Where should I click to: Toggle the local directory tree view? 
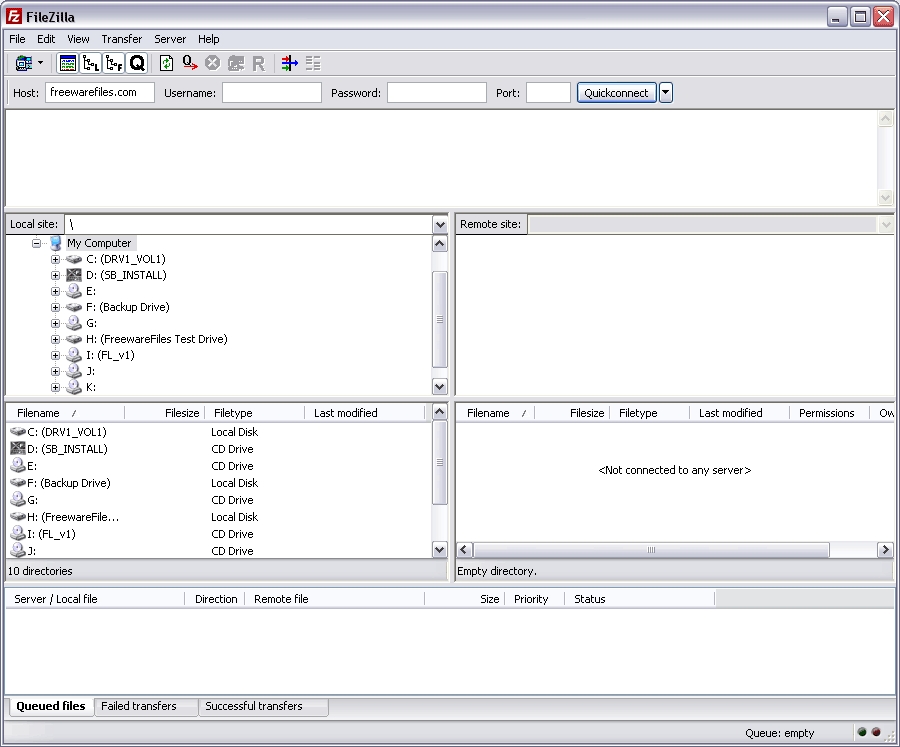tap(91, 63)
